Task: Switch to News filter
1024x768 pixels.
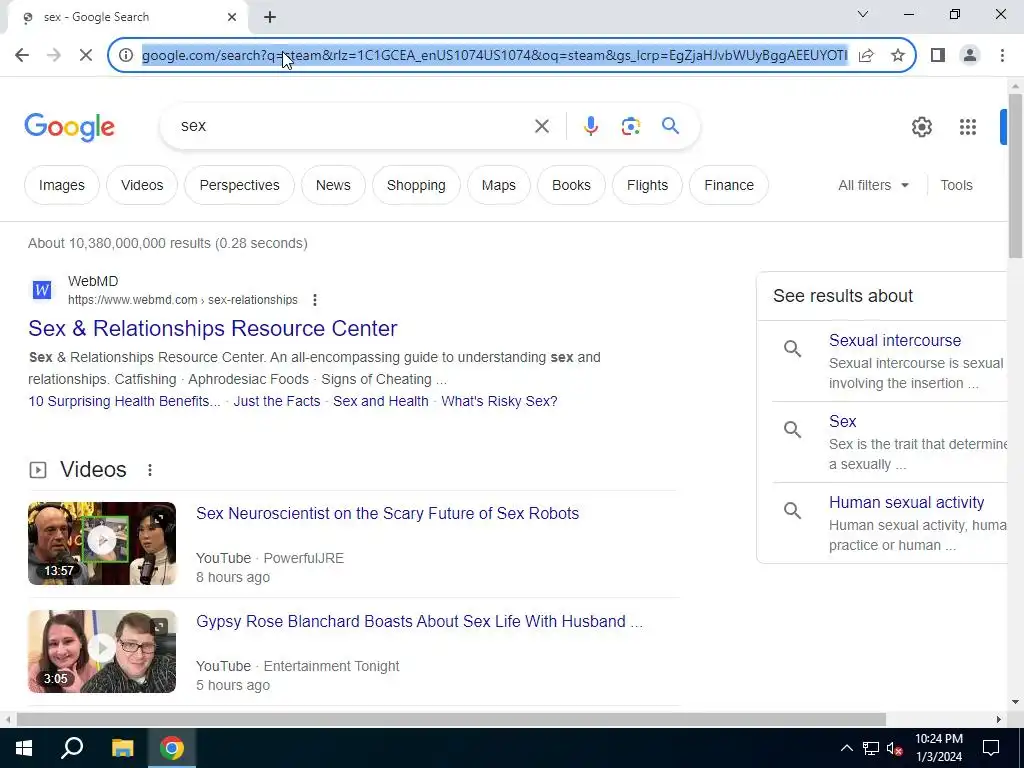Action: pyautogui.click(x=333, y=185)
